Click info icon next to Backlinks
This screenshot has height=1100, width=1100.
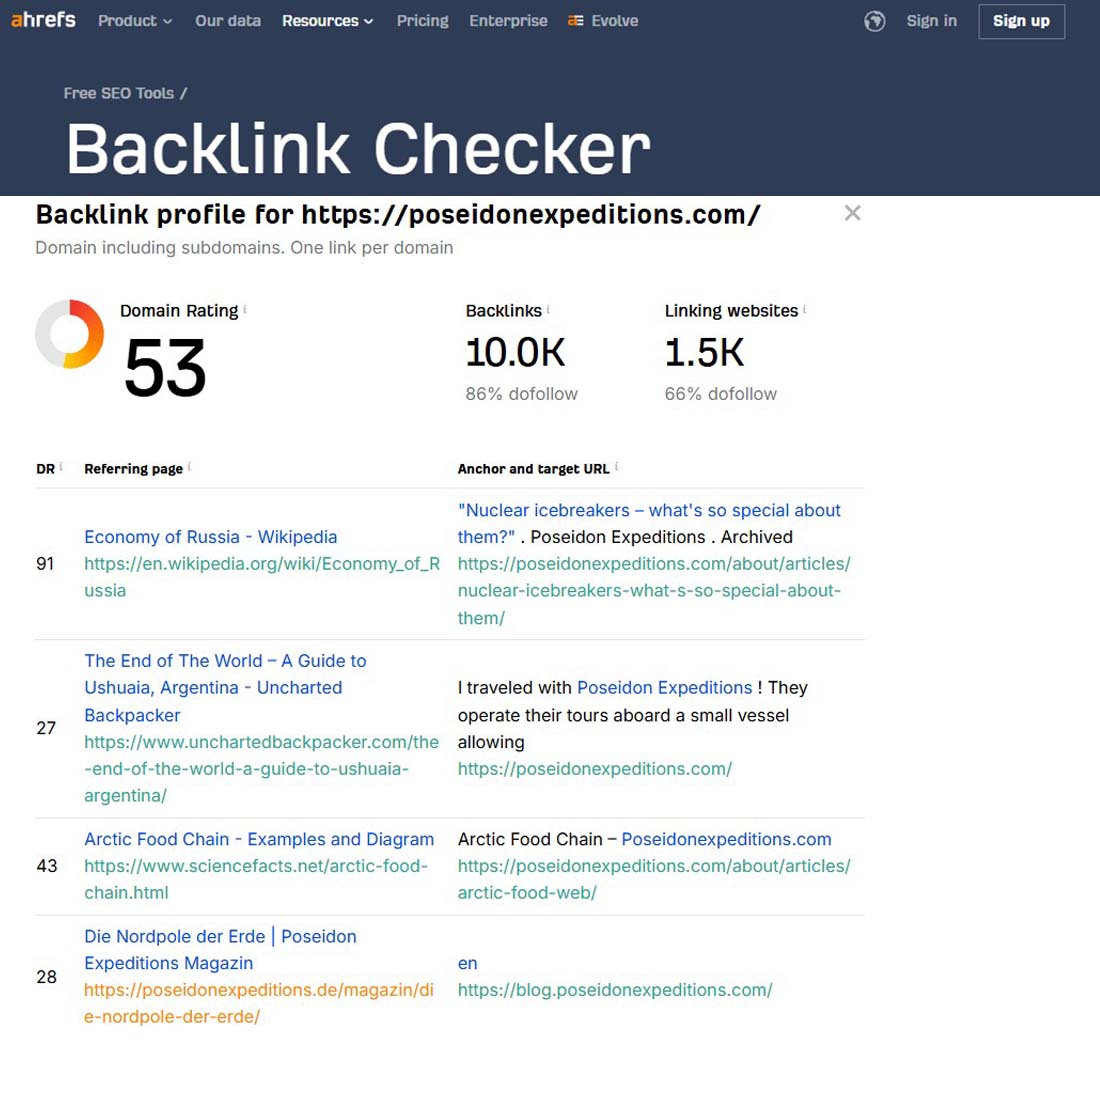click(548, 310)
